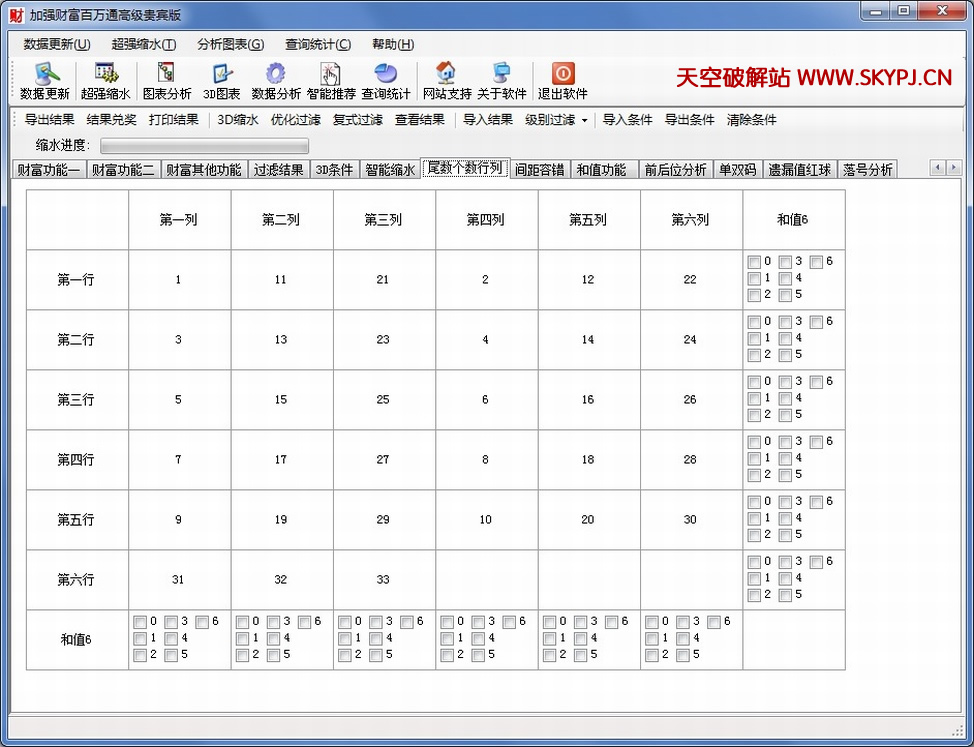974x747 pixels.
Task: Tick checkbox 6 in 第三行 和值6
Action: [x=816, y=382]
